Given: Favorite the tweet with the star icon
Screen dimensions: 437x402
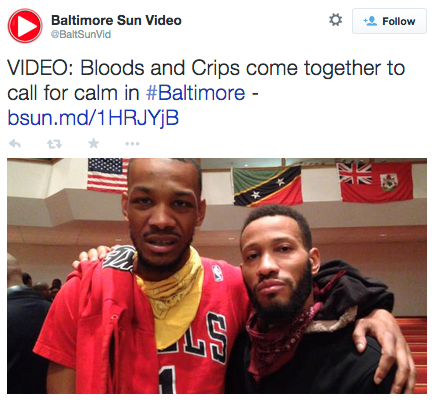Looking at the screenshot, I should [94, 144].
